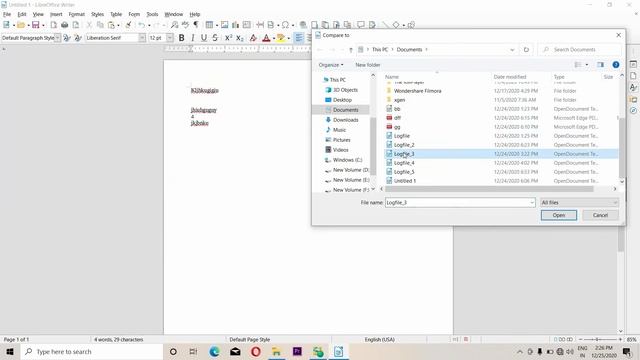Click the Align Left icon
640x360 pixels.
[x=299, y=38]
